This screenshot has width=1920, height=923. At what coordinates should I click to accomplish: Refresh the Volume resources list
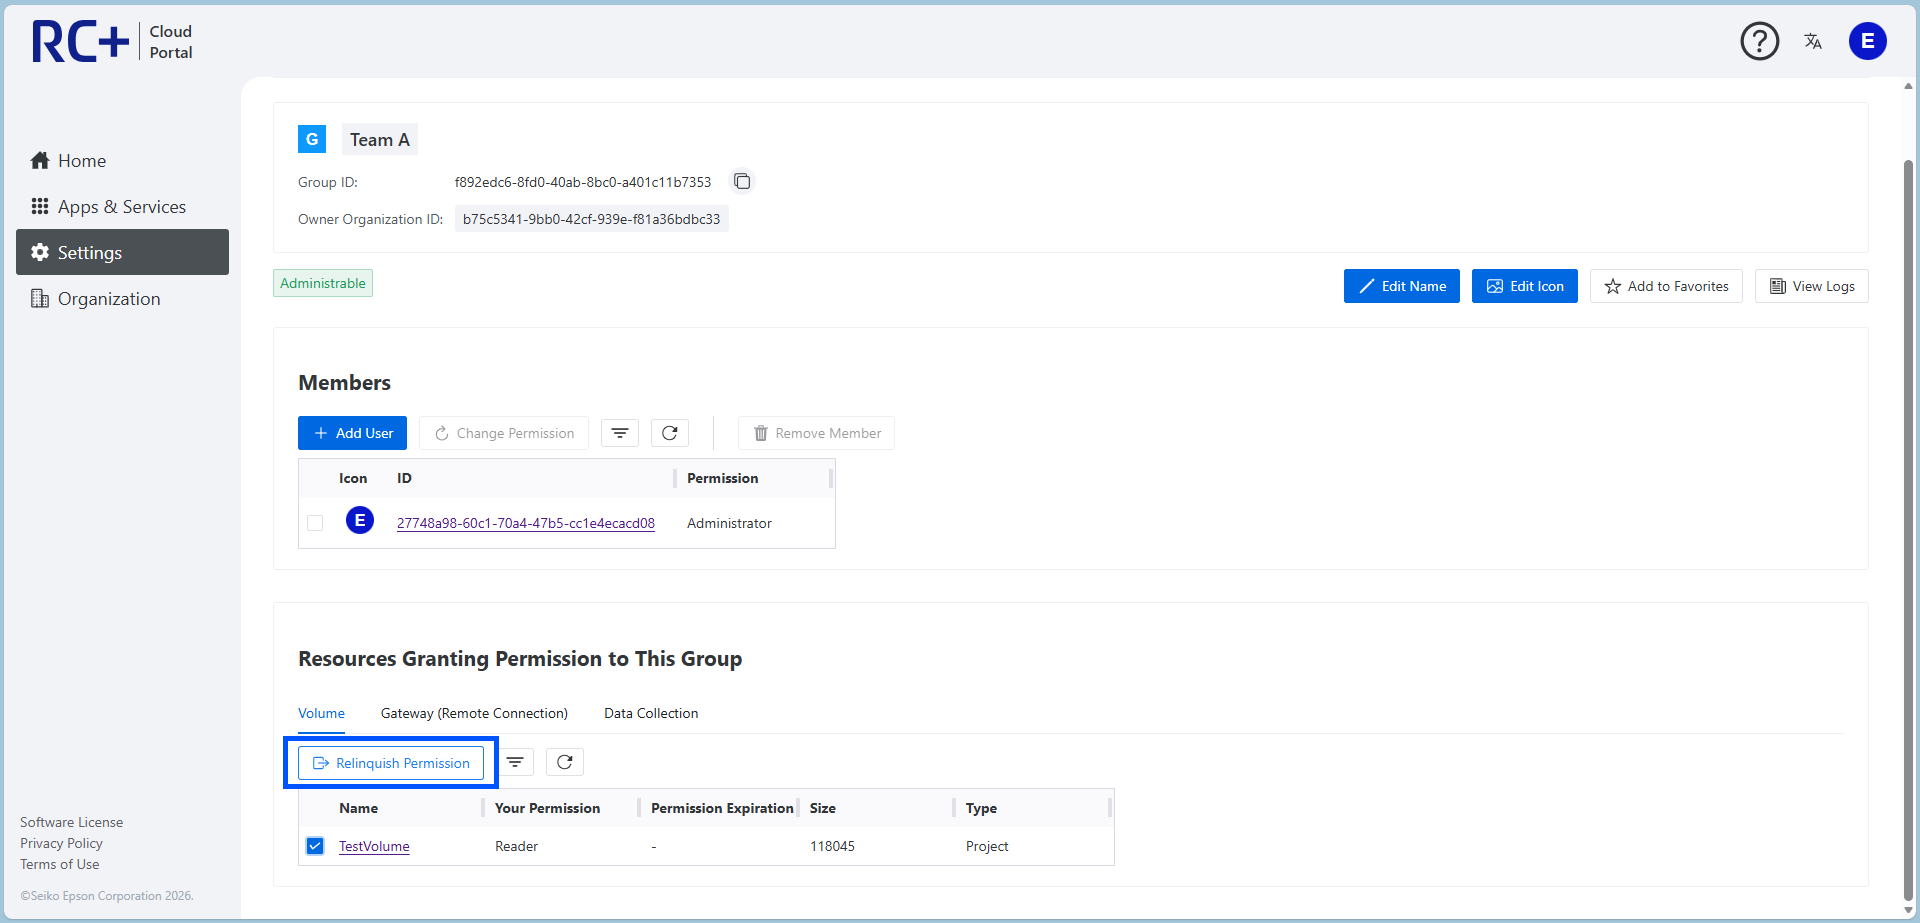(565, 762)
